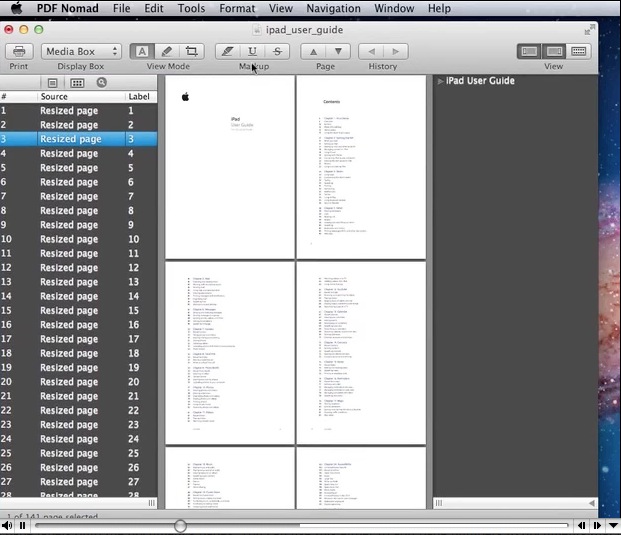This screenshot has width=621, height=535.
Task: Apply underline markup
Action: 252,51
